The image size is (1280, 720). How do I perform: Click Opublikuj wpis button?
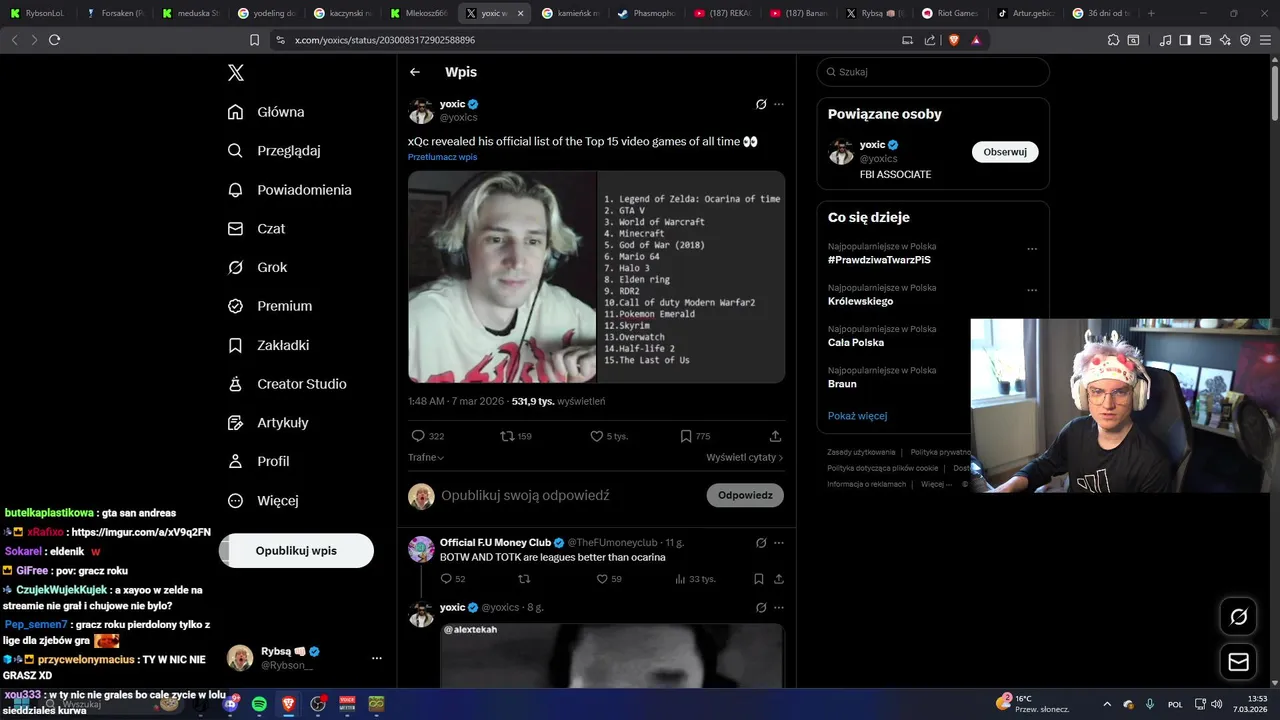point(296,551)
